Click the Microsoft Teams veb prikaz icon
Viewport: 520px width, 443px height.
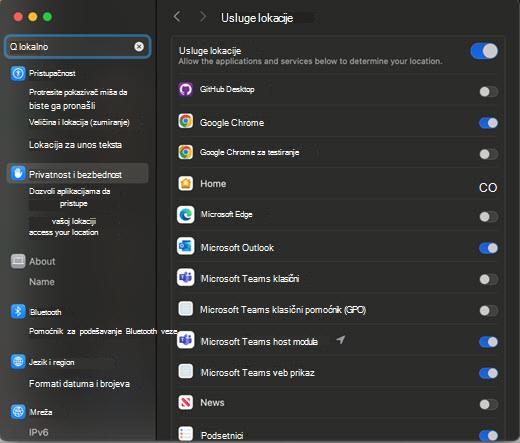pyautogui.click(x=186, y=371)
